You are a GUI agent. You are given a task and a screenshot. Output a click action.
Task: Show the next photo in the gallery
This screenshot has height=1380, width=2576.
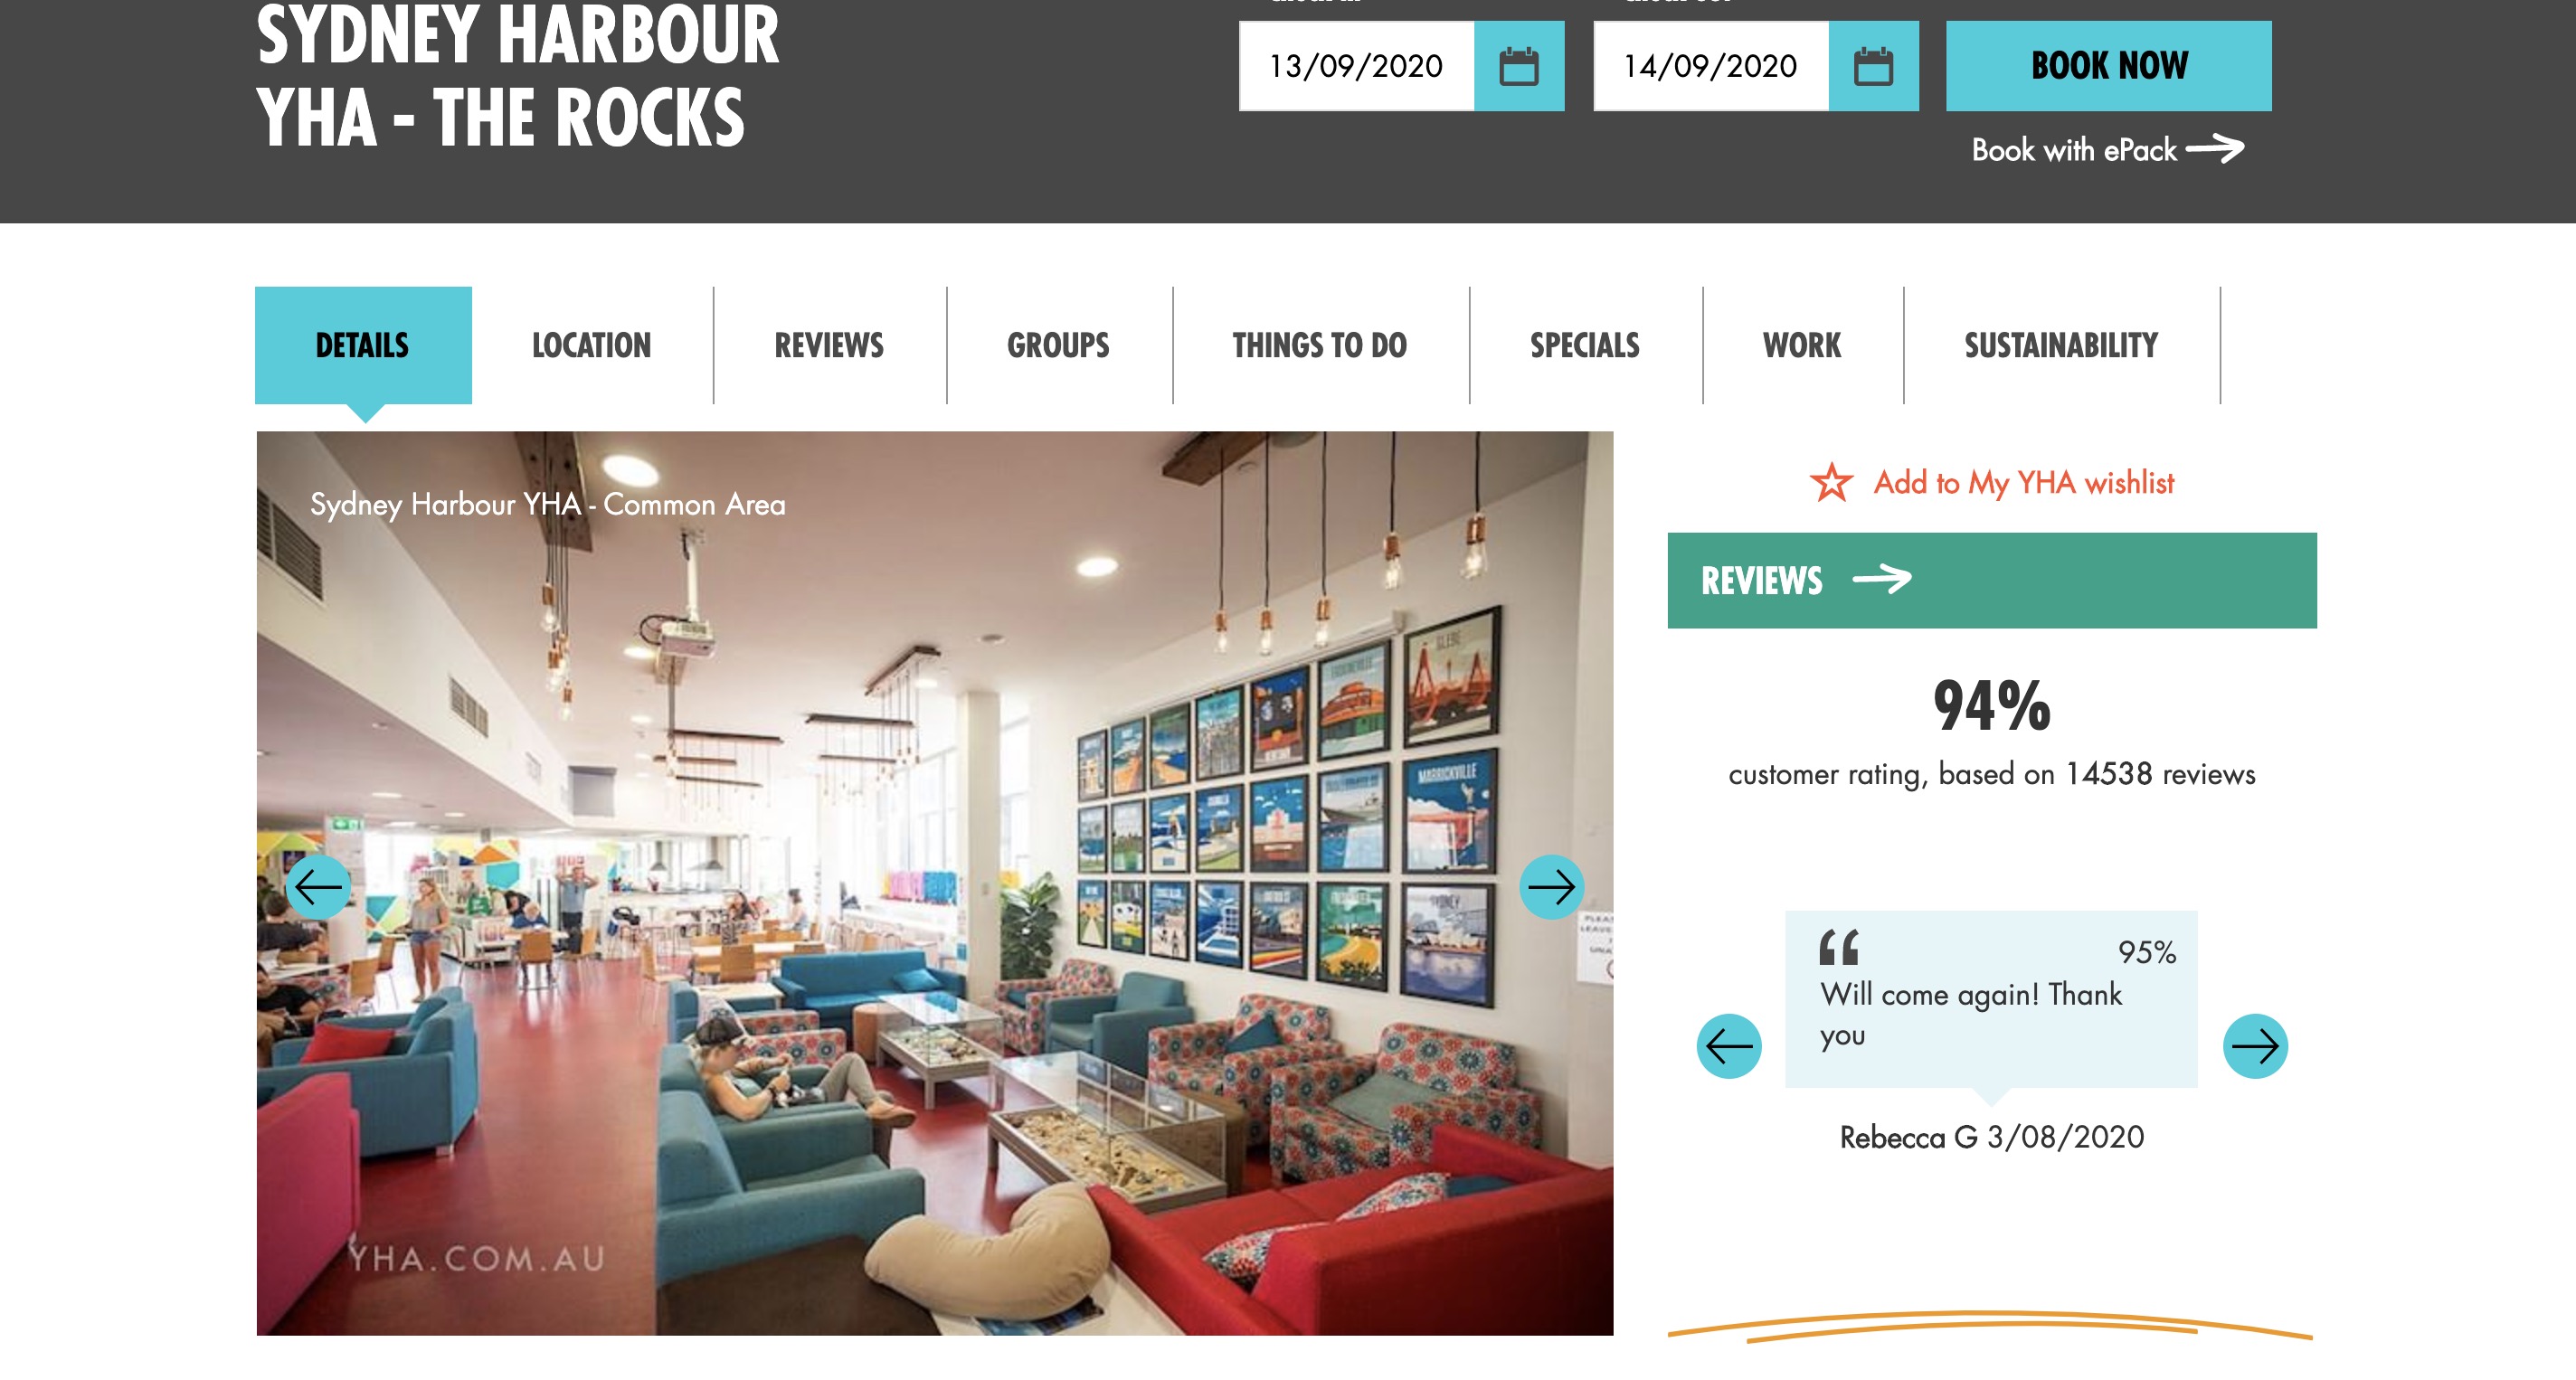[1551, 886]
